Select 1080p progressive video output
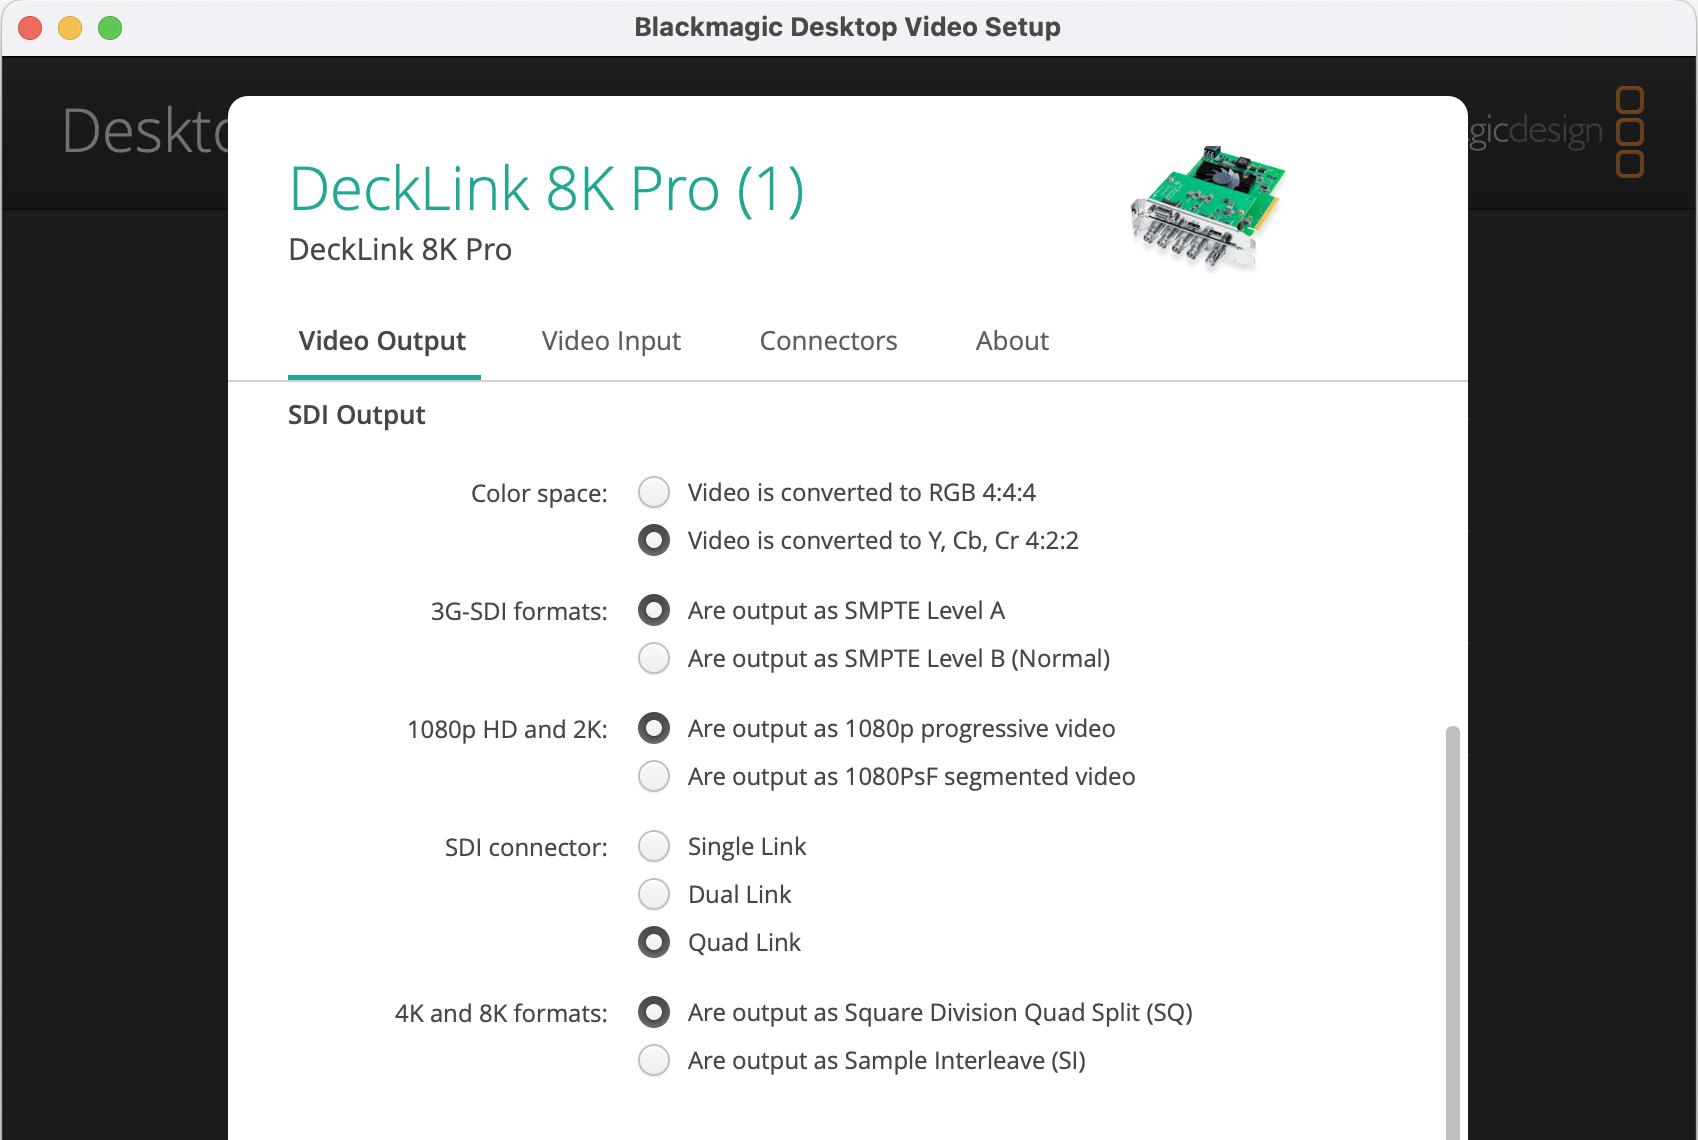 tap(654, 728)
